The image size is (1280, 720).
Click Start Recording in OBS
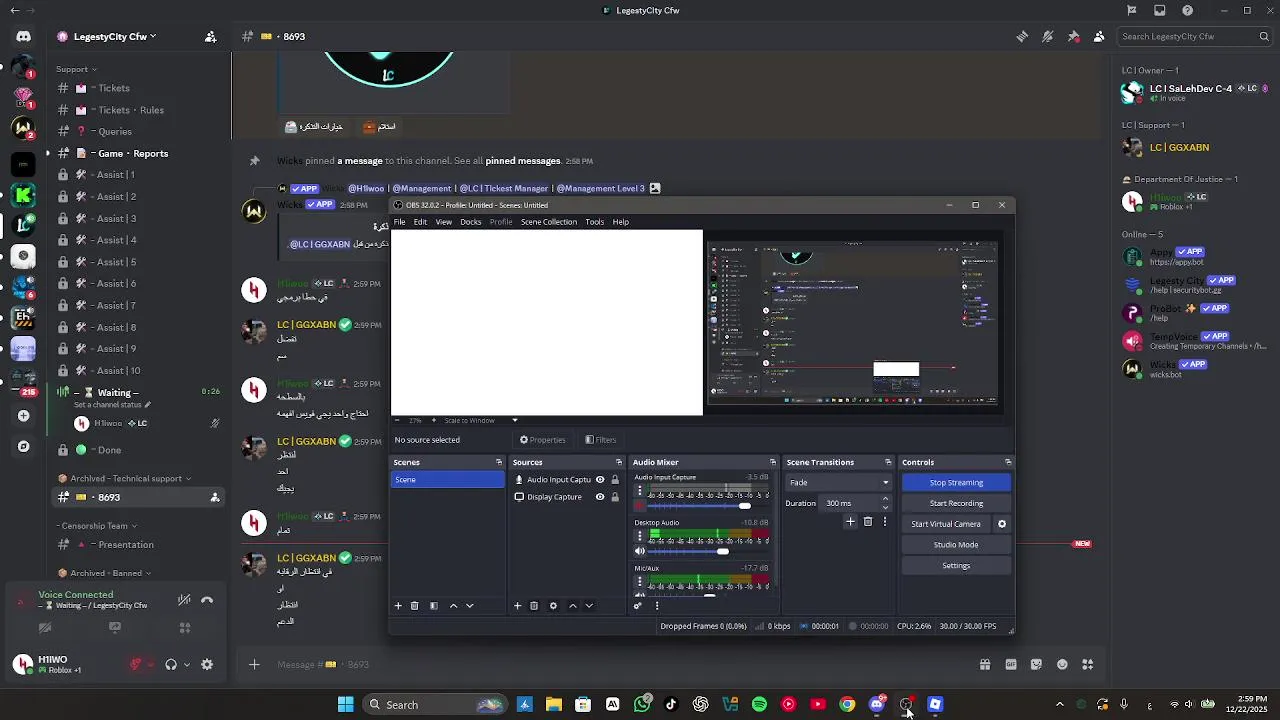tap(956, 504)
